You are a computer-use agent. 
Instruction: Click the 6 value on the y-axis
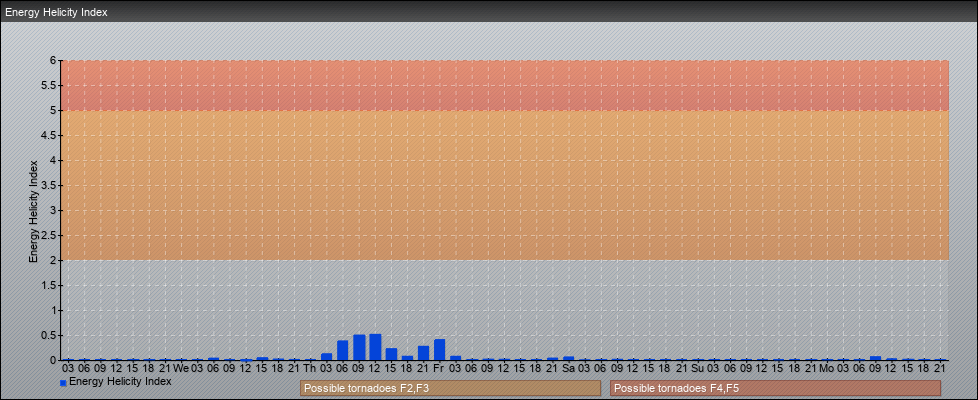coord(54,60)
